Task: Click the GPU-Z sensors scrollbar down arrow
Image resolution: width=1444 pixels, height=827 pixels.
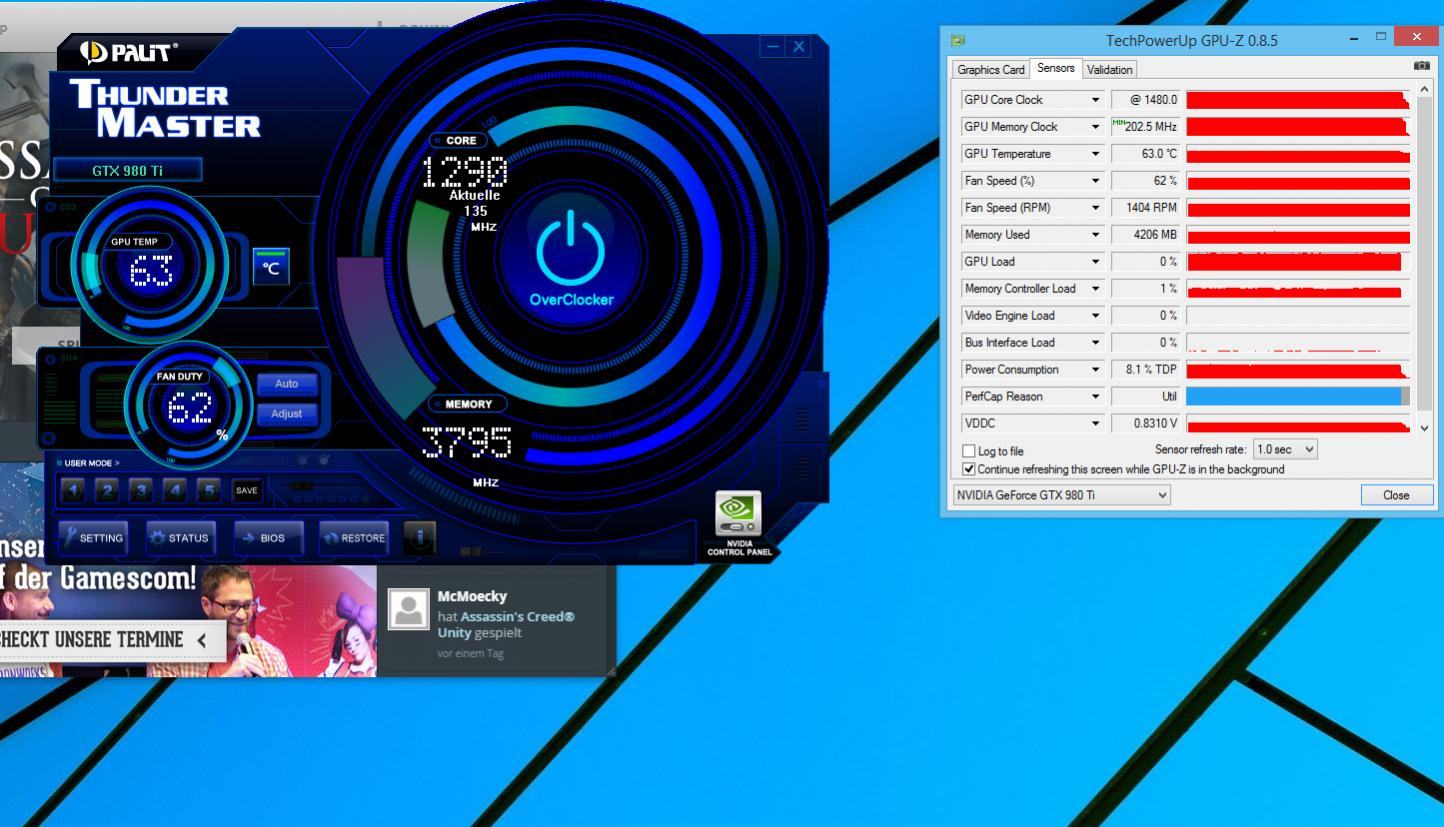Action: [x=1426, y=428]
